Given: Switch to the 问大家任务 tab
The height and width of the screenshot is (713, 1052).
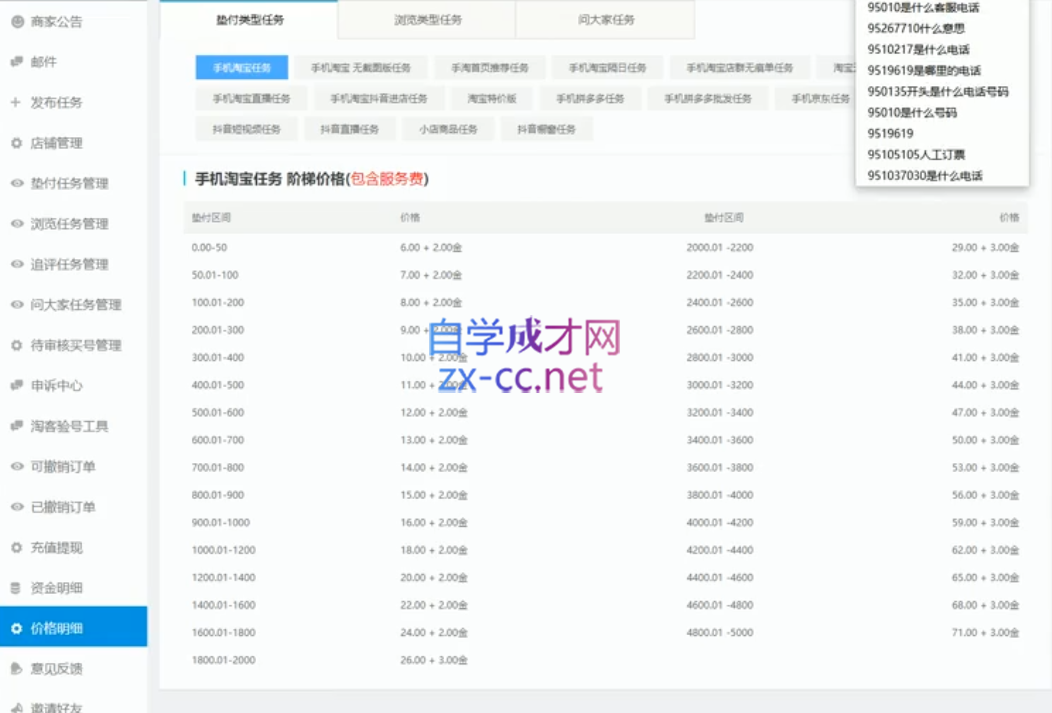Looking at the screenshot, I should click(606, 20).
